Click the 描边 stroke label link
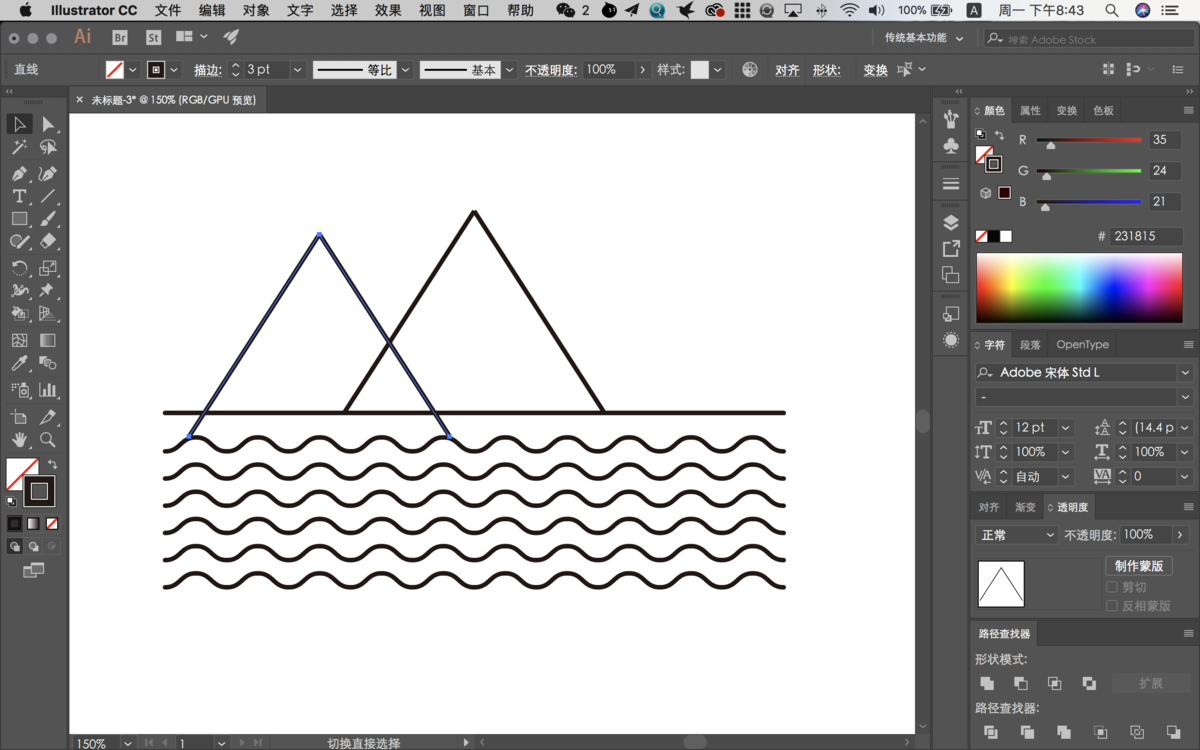This screenshot has height=750, width=1200. tap(207, 70)
